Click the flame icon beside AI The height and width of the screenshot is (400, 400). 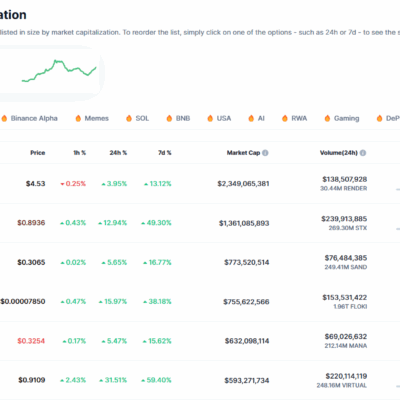click(251, 118)
